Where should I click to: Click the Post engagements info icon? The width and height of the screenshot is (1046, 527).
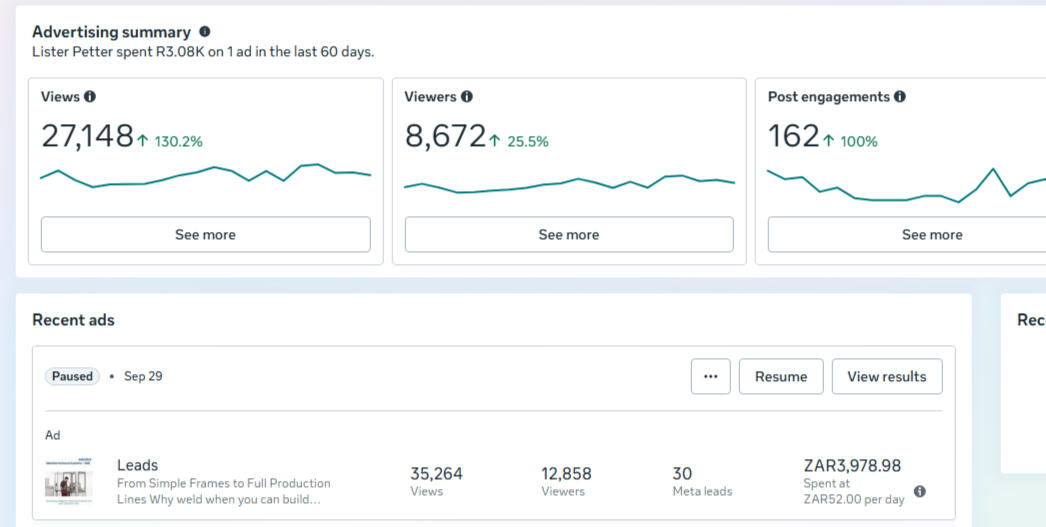click(x=899, y=97)
